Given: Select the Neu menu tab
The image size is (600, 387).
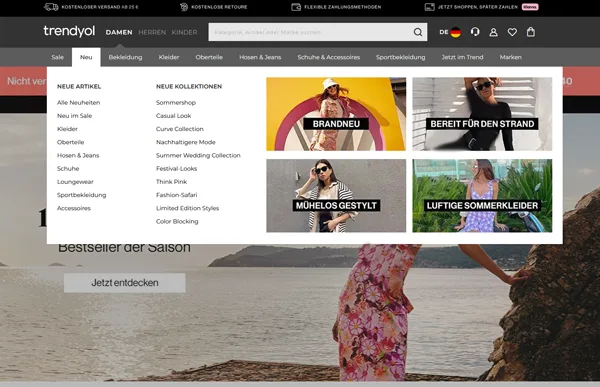Looking at the screenshot, I should 86,57.
